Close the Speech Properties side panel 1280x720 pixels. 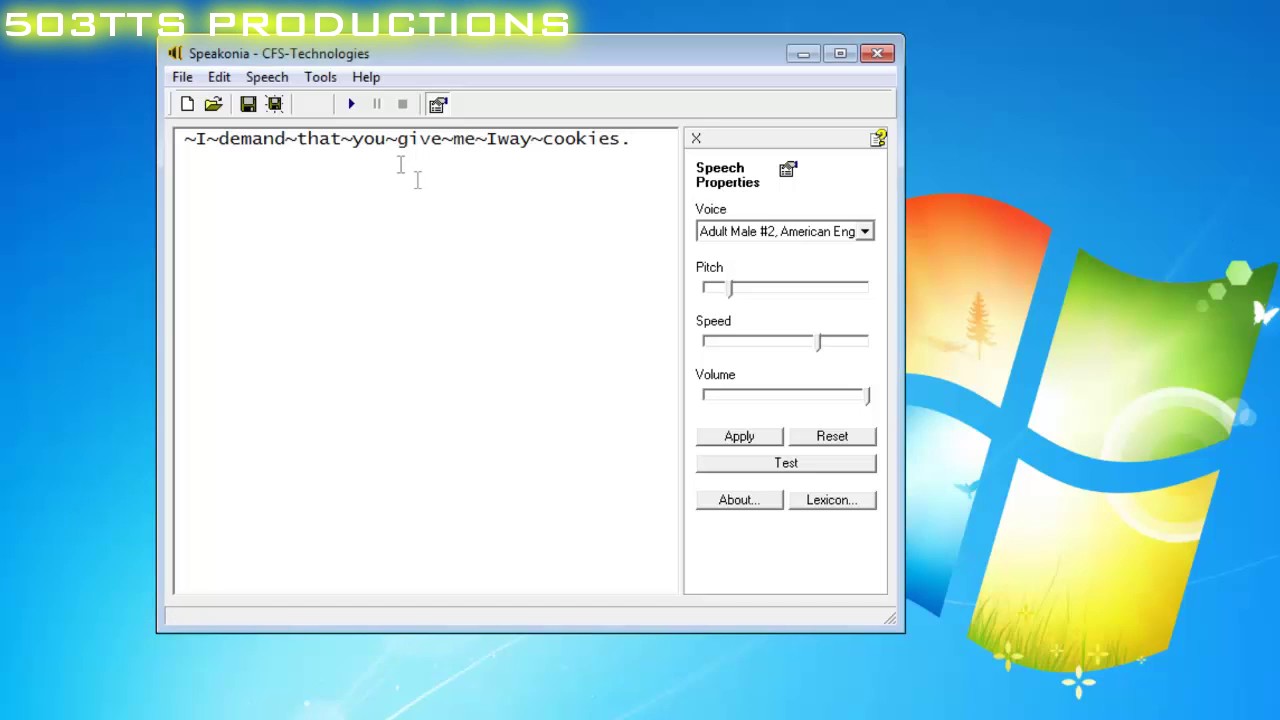pyautogui.click(x=696, y=138)
